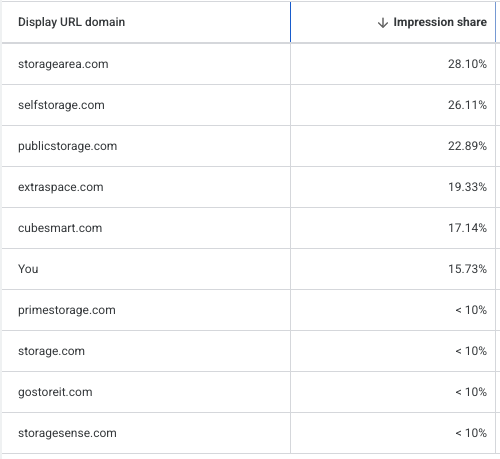The image size is (500, 459).
Task: Select extraspace.com in the table
Action: tap(61, 187)
